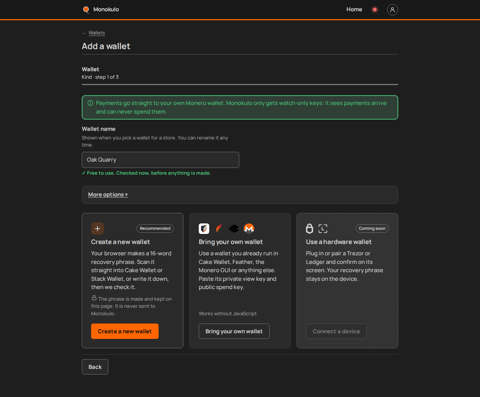The image size is (480, 397).
Task: Click the scan frame hardware icon
Action: tap(323, 228)
